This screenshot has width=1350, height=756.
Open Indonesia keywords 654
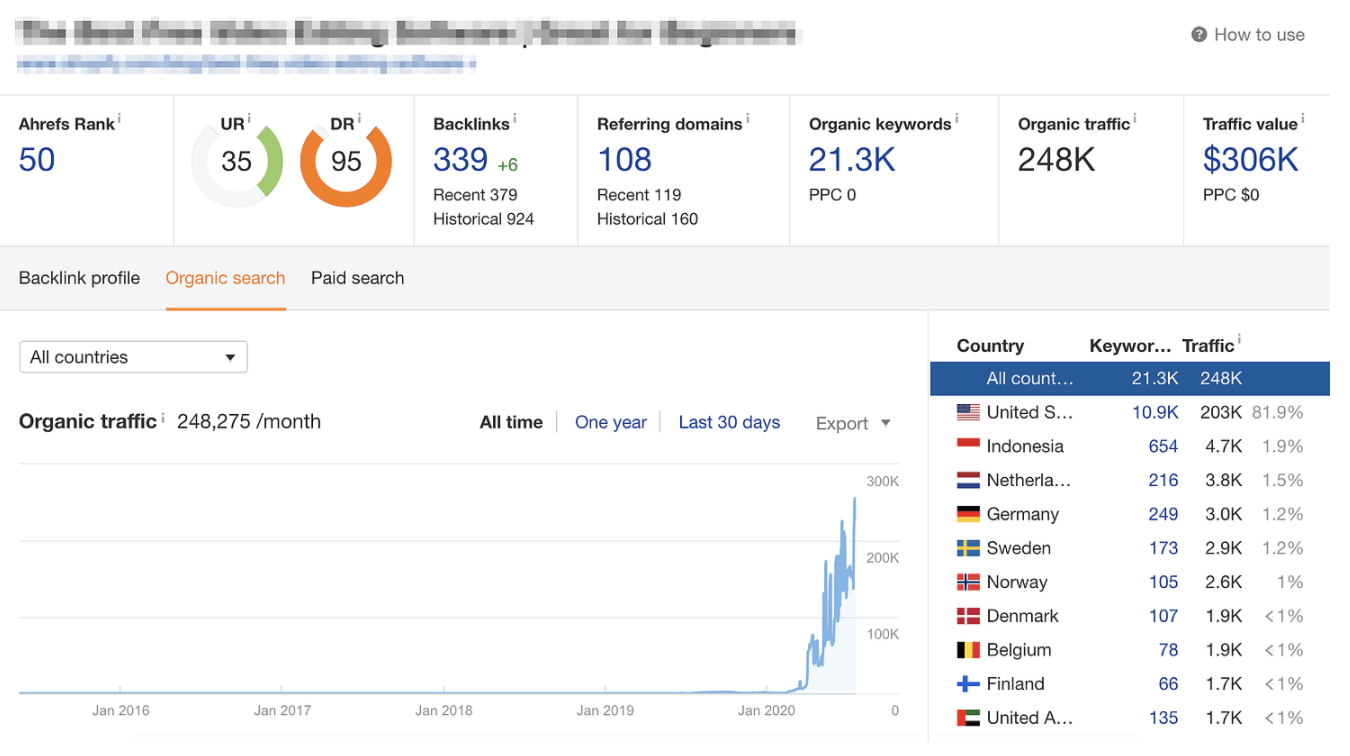[x=1163, y=446]
